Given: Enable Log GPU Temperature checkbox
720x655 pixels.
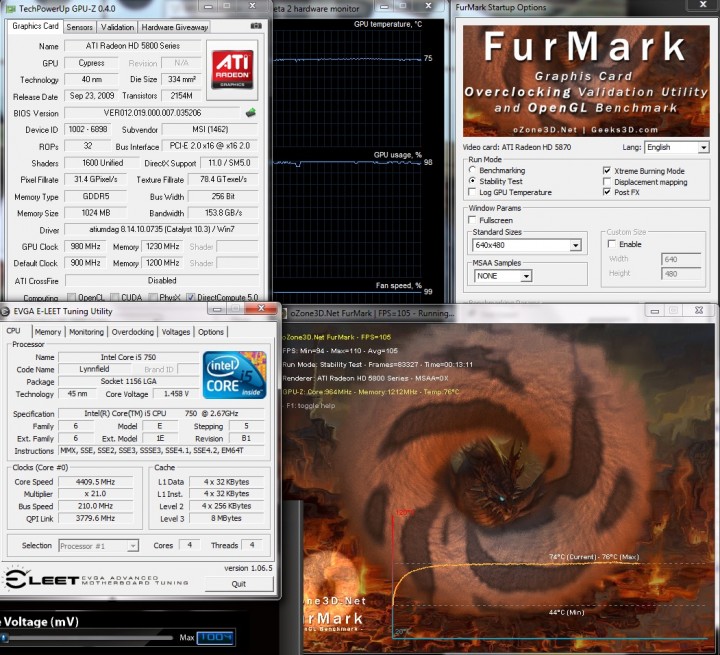Looking at the screenshot, I should pos(472,192).
